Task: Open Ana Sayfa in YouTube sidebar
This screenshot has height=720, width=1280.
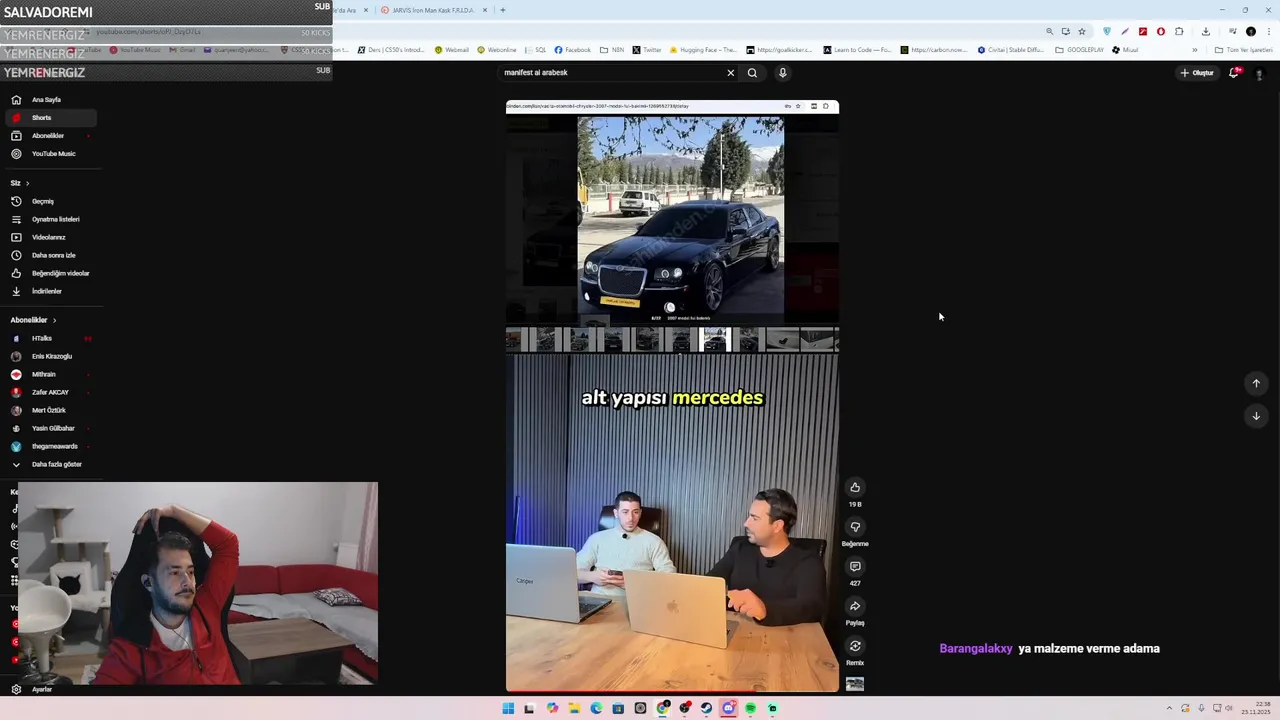Action: click(x=50, y=100)
